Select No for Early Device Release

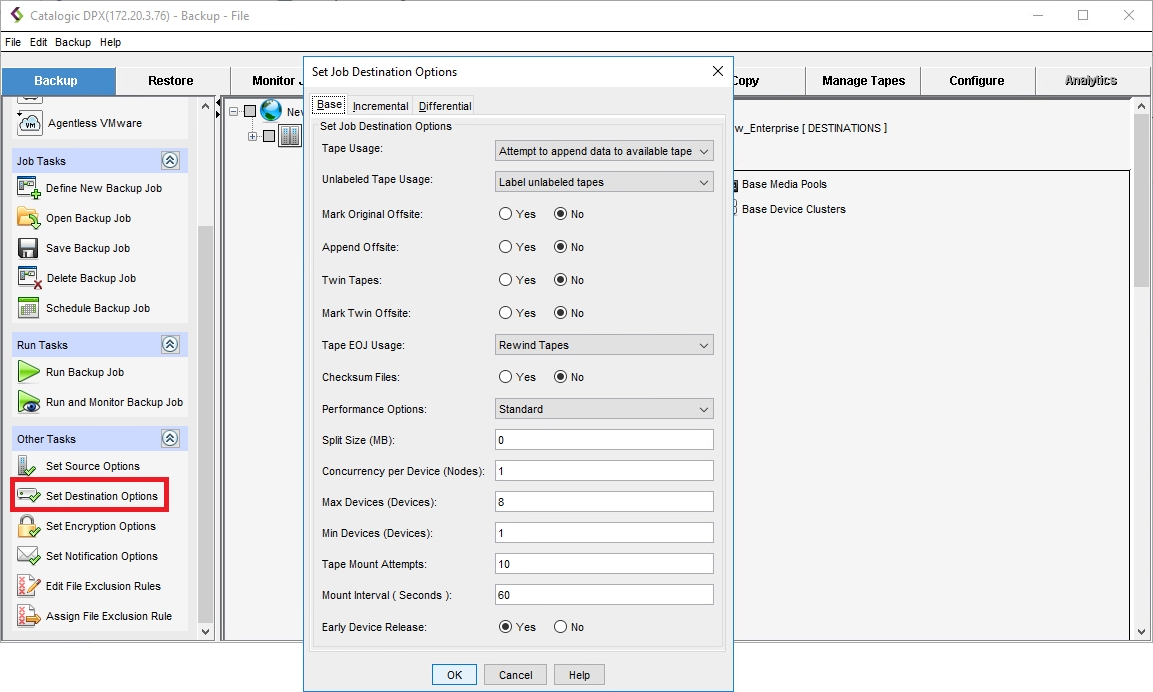(x=560, y=627)
